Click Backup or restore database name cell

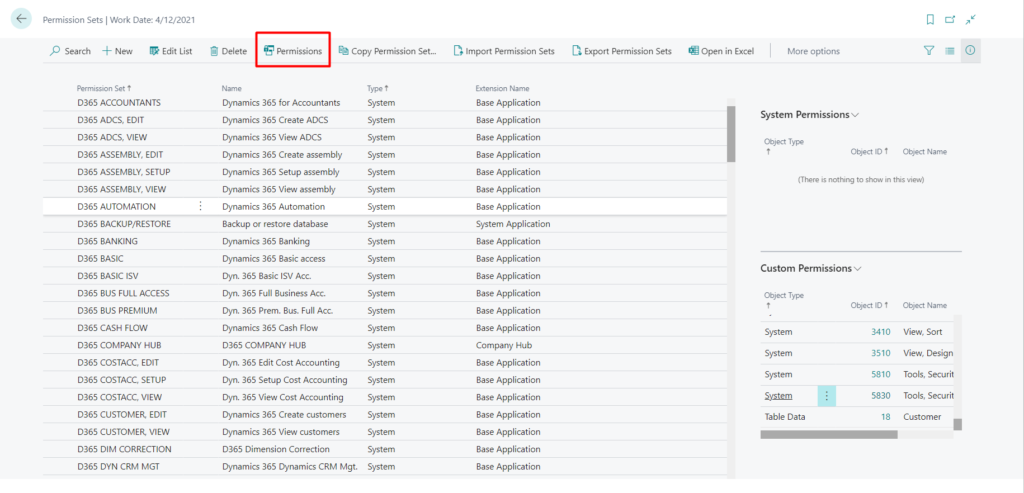point(275,224)
